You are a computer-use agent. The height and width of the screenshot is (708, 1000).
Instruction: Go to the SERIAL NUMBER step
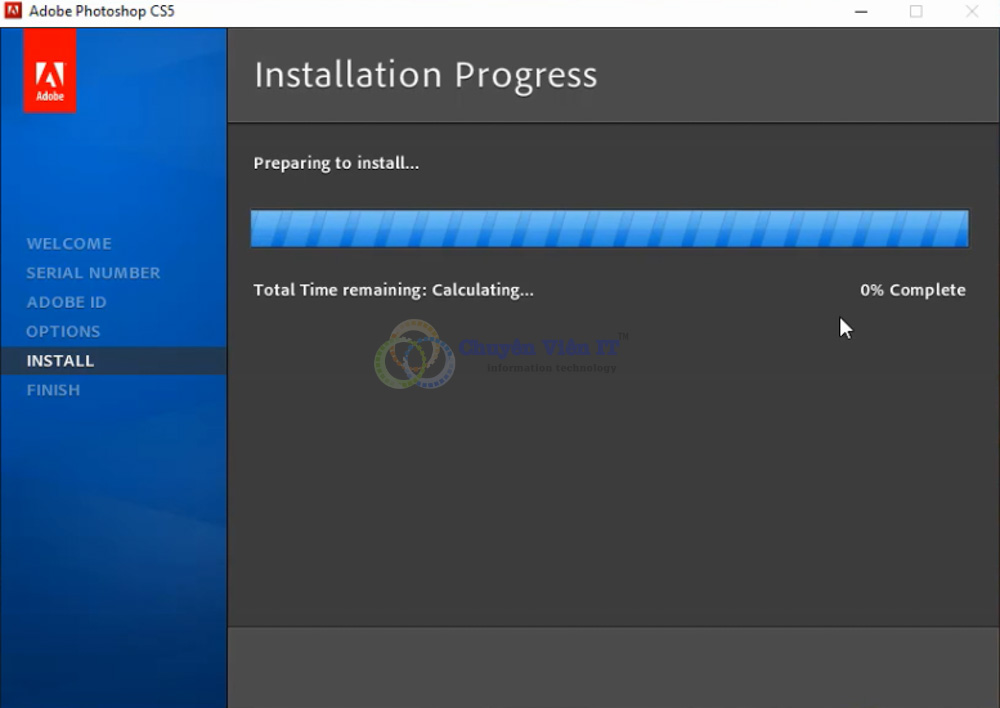[93, 273]
